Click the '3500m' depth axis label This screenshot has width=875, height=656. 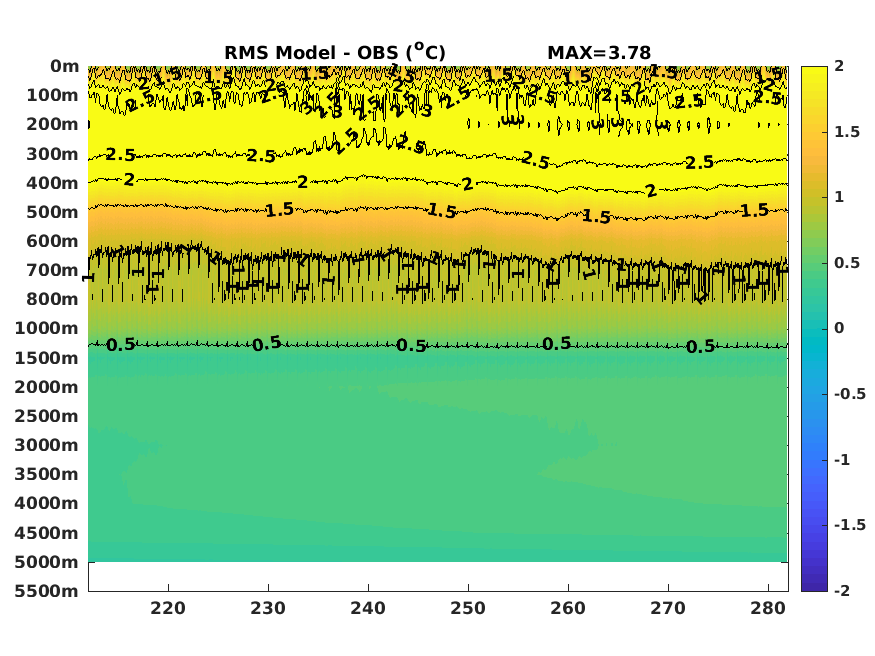(x=47, y=474)
